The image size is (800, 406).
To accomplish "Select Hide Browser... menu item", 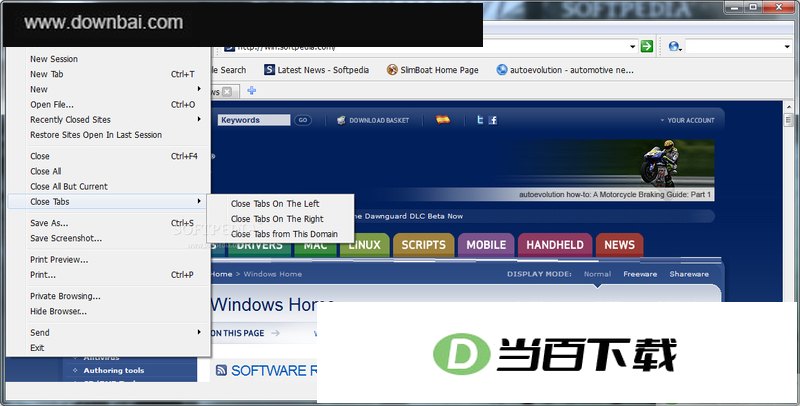I will 108,312.
